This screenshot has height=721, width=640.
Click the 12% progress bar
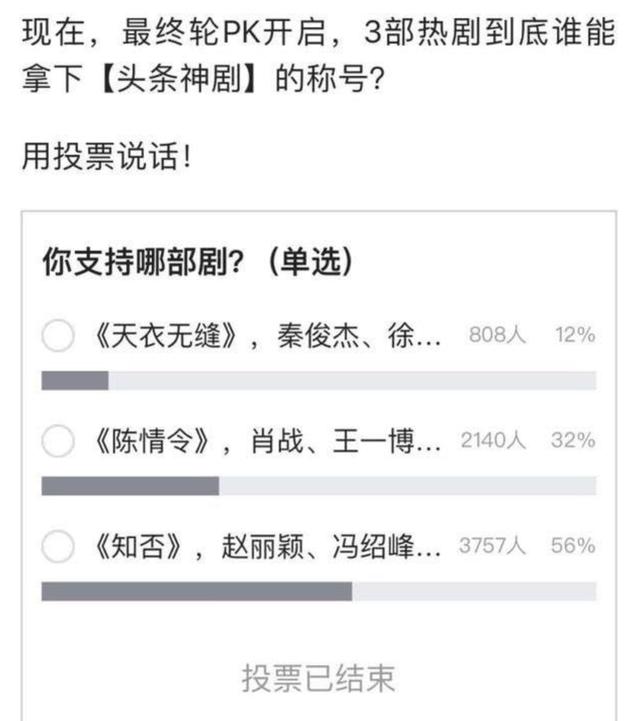(319, 381)
